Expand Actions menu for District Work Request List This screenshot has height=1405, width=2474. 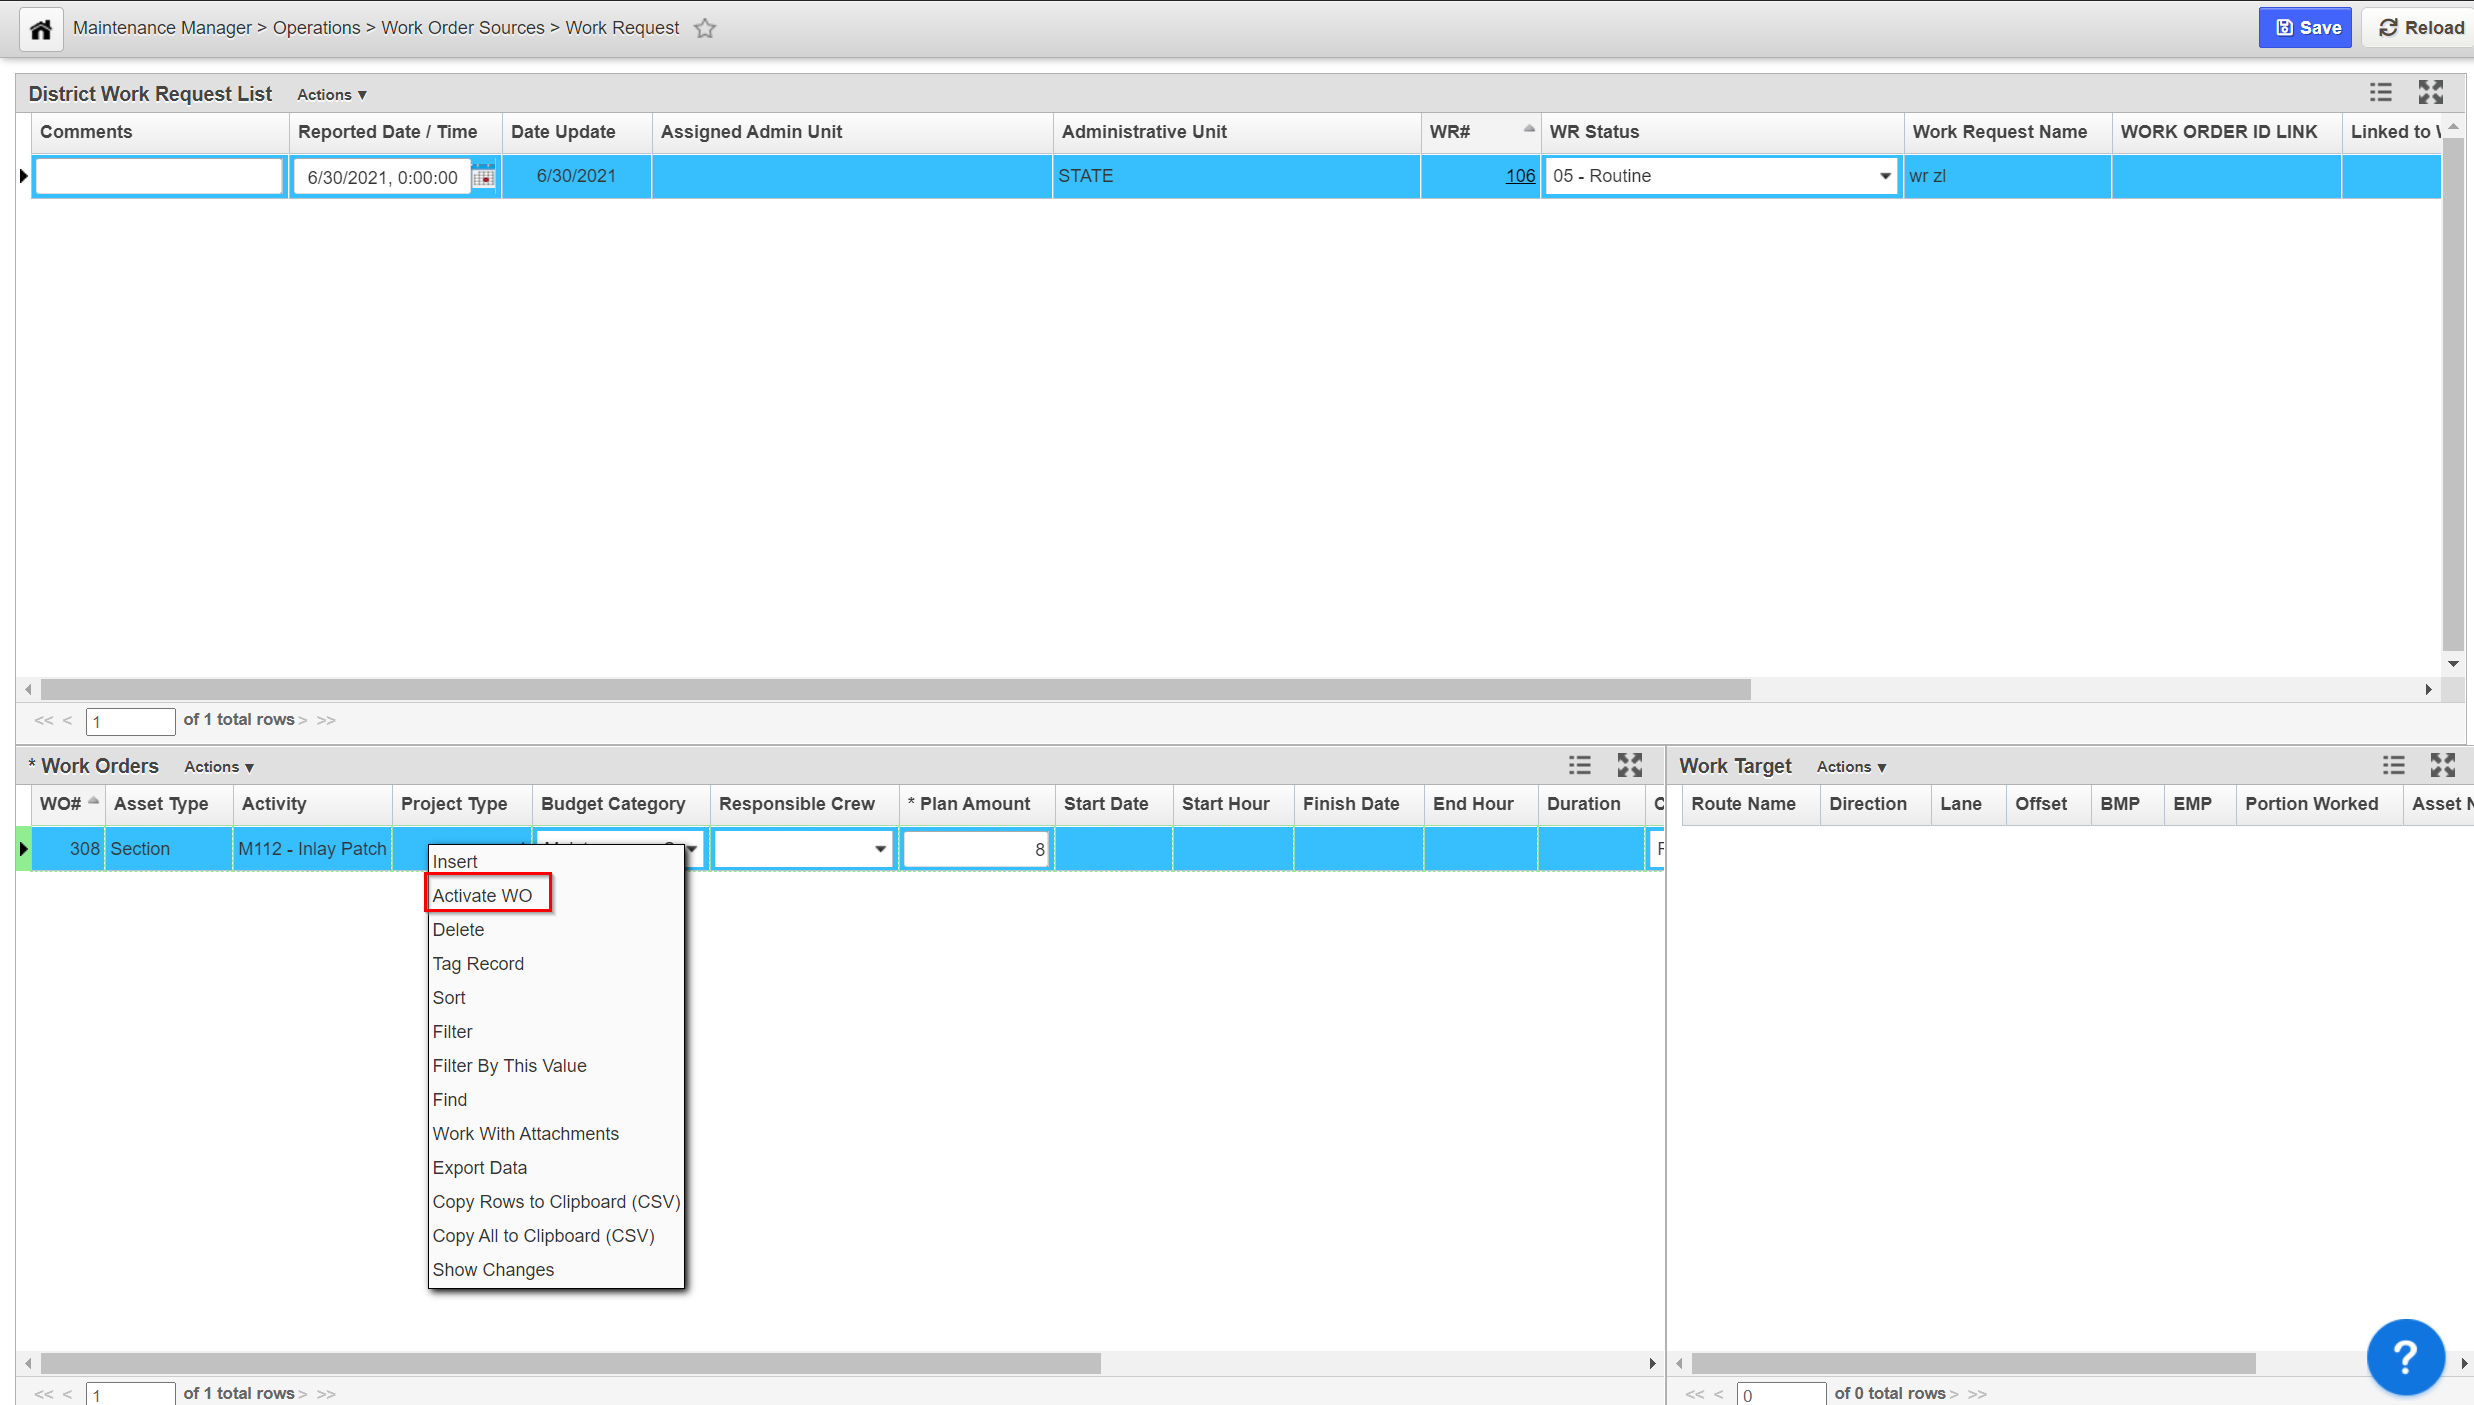(x=332, y=95)
